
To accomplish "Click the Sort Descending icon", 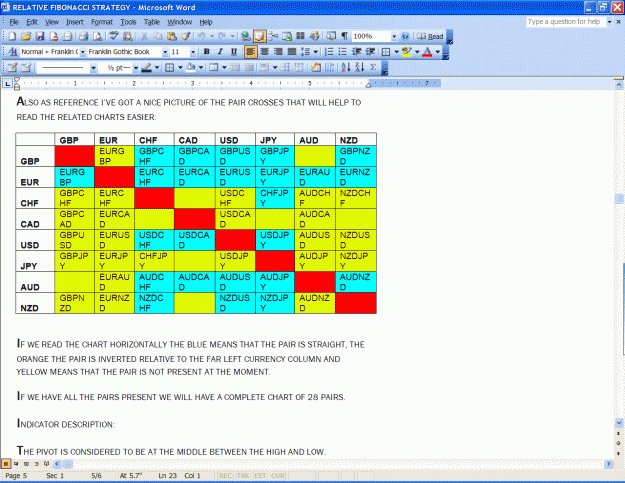I will pos(360,67).
